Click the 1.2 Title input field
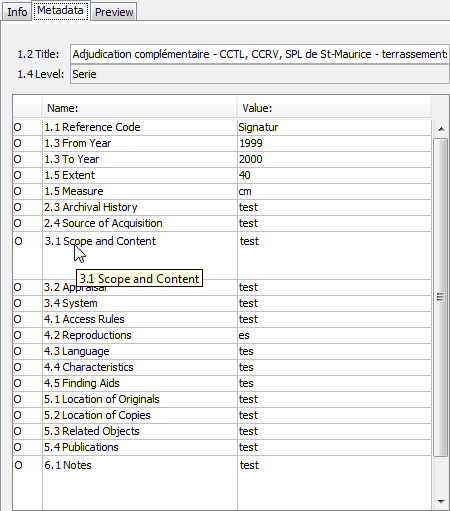 260,54
